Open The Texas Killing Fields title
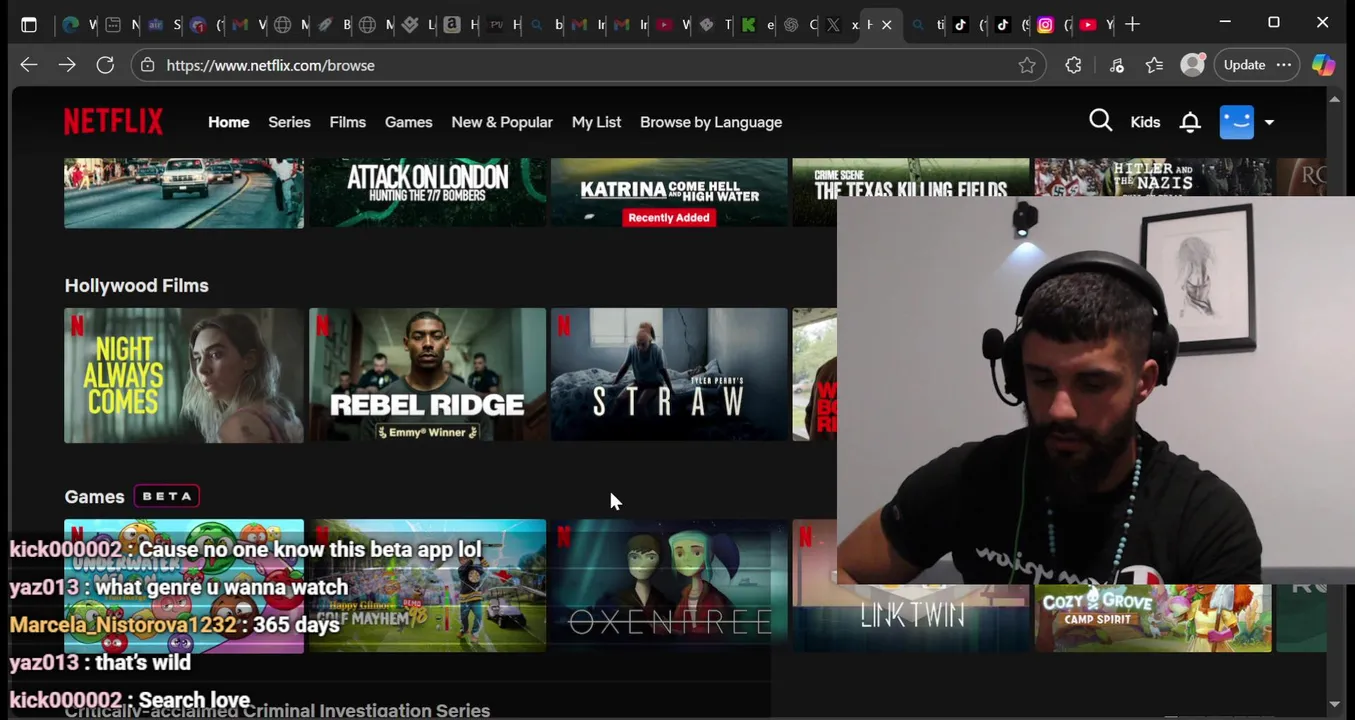This screenshot has height=720, width=1355. click(910, 178)
